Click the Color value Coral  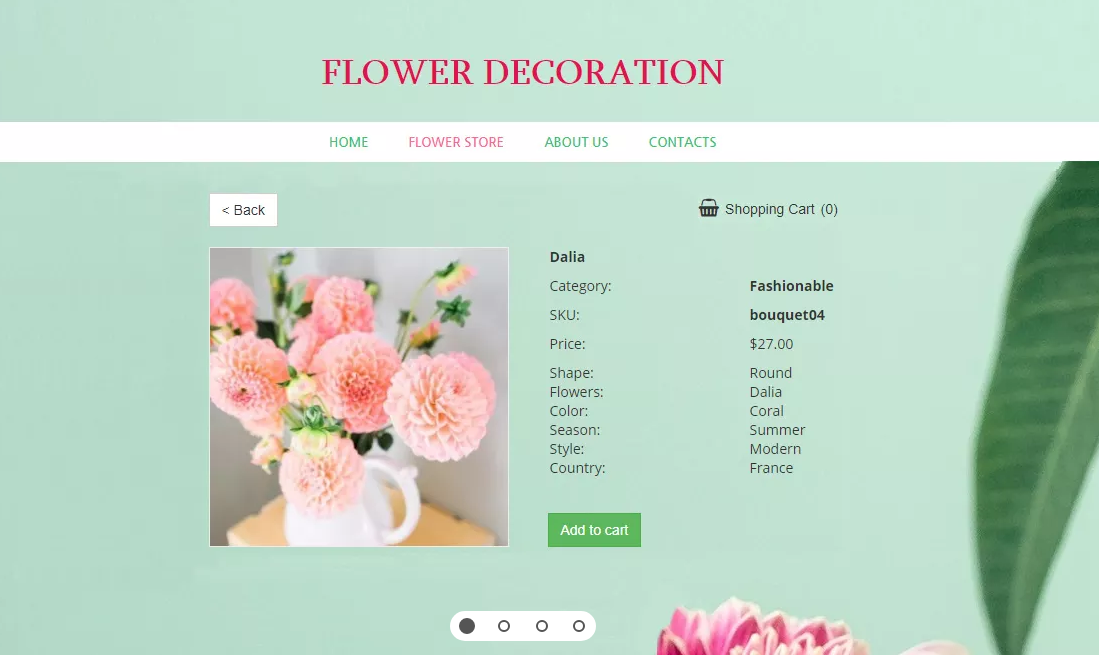[x=766, y=411]
